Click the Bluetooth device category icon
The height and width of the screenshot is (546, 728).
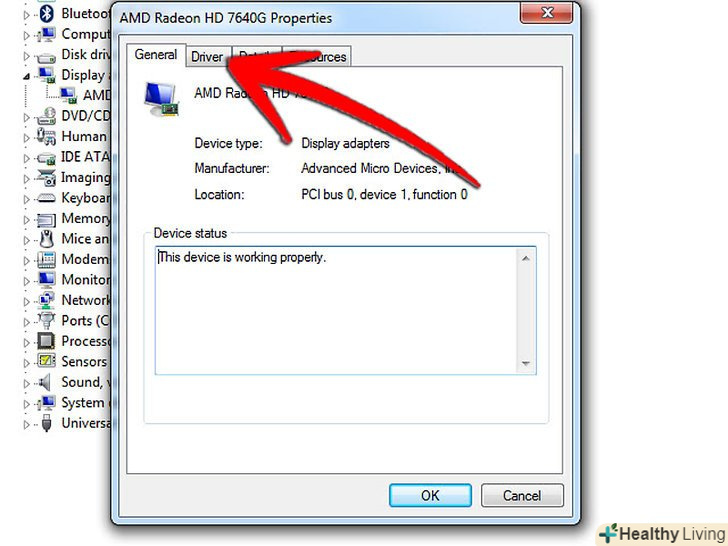[46, 13]
